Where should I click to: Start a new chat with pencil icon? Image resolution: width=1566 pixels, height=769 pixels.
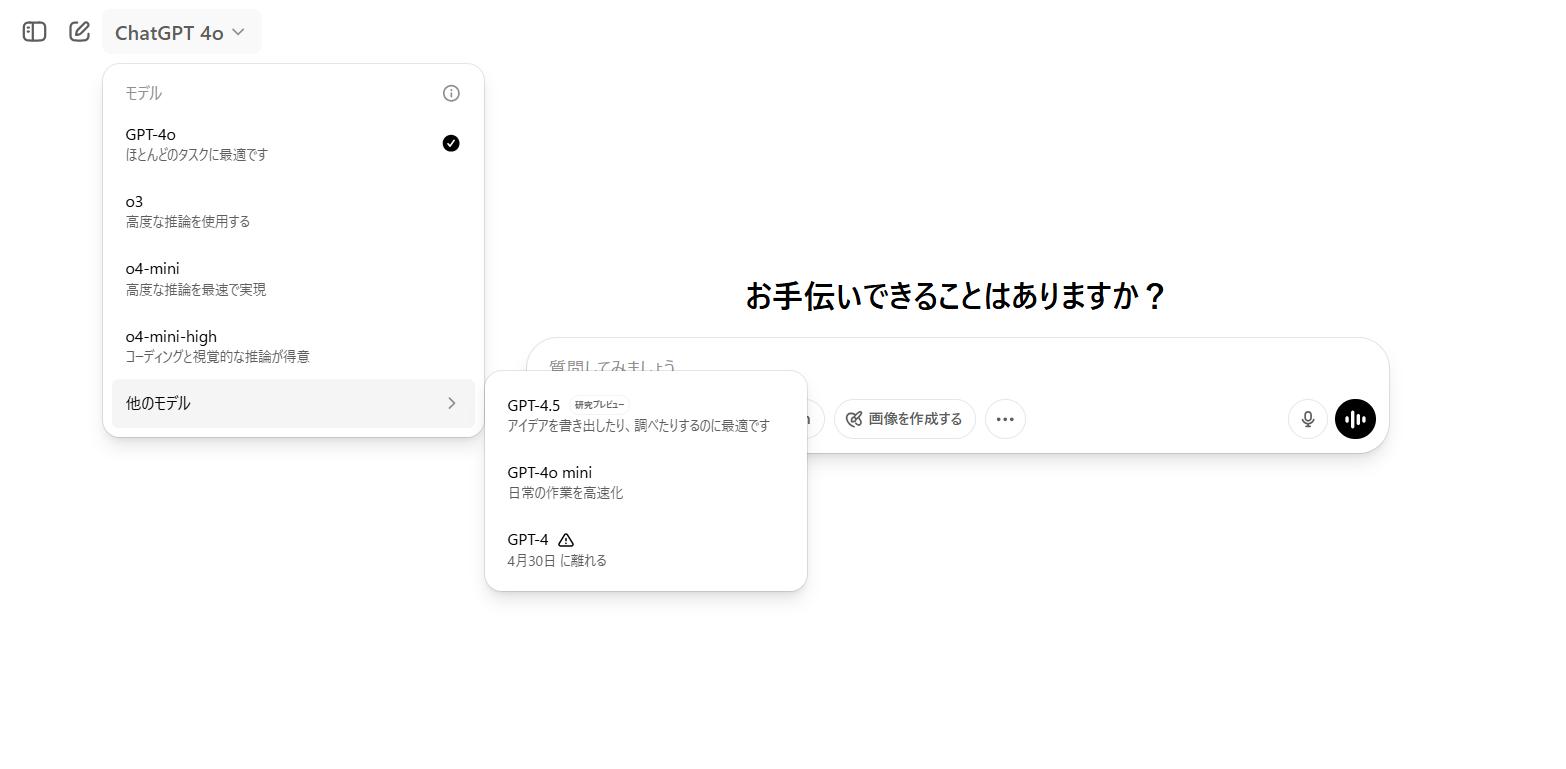click(79, 32)
